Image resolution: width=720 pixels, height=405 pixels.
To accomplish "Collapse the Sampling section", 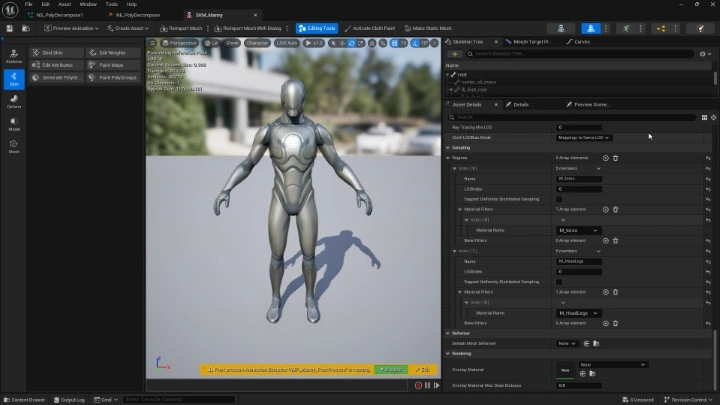I will [449, 147].
